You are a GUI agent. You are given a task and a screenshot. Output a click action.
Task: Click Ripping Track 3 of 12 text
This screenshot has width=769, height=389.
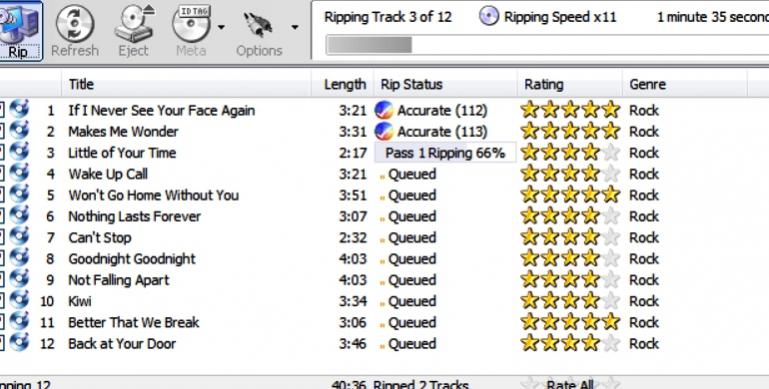tap(387, 17)
